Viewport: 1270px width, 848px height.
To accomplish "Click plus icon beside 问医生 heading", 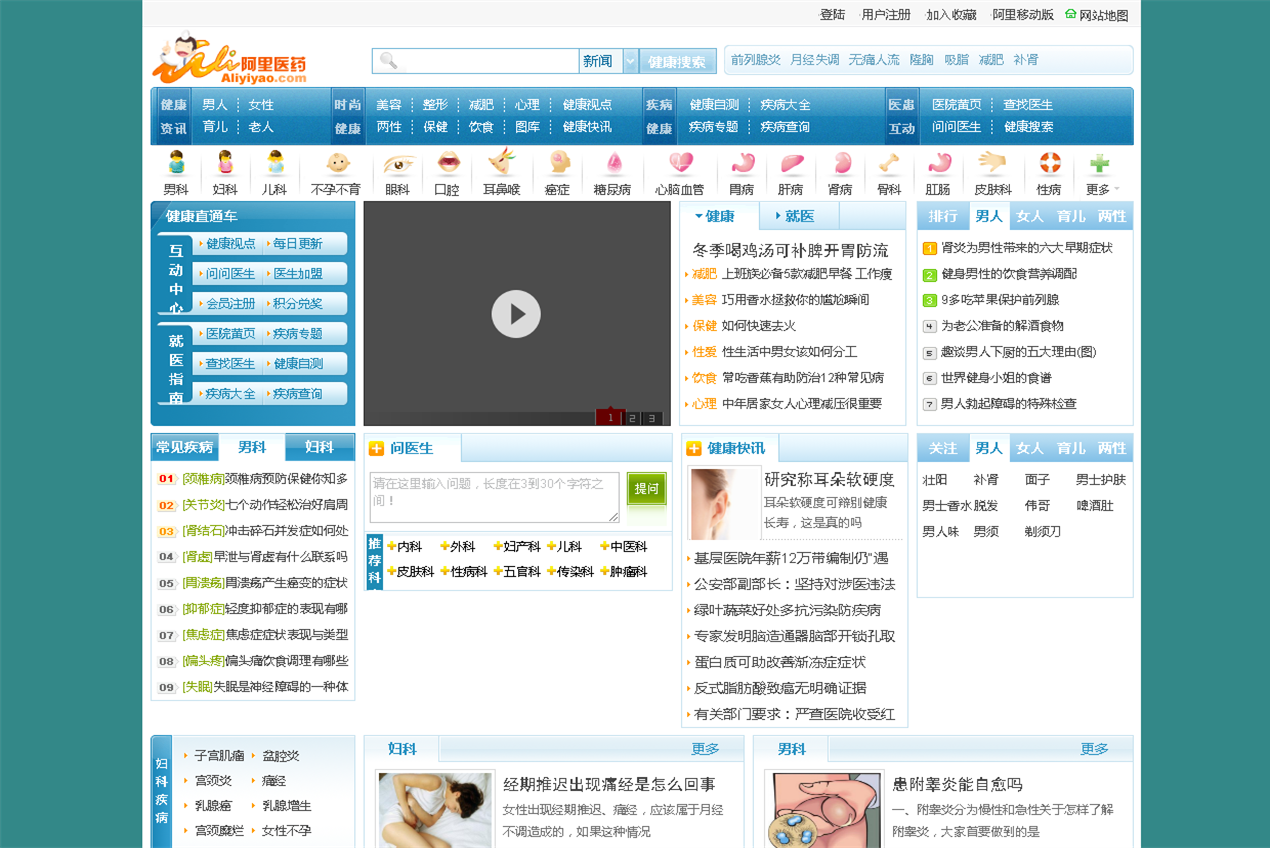I will pos(376,449).
